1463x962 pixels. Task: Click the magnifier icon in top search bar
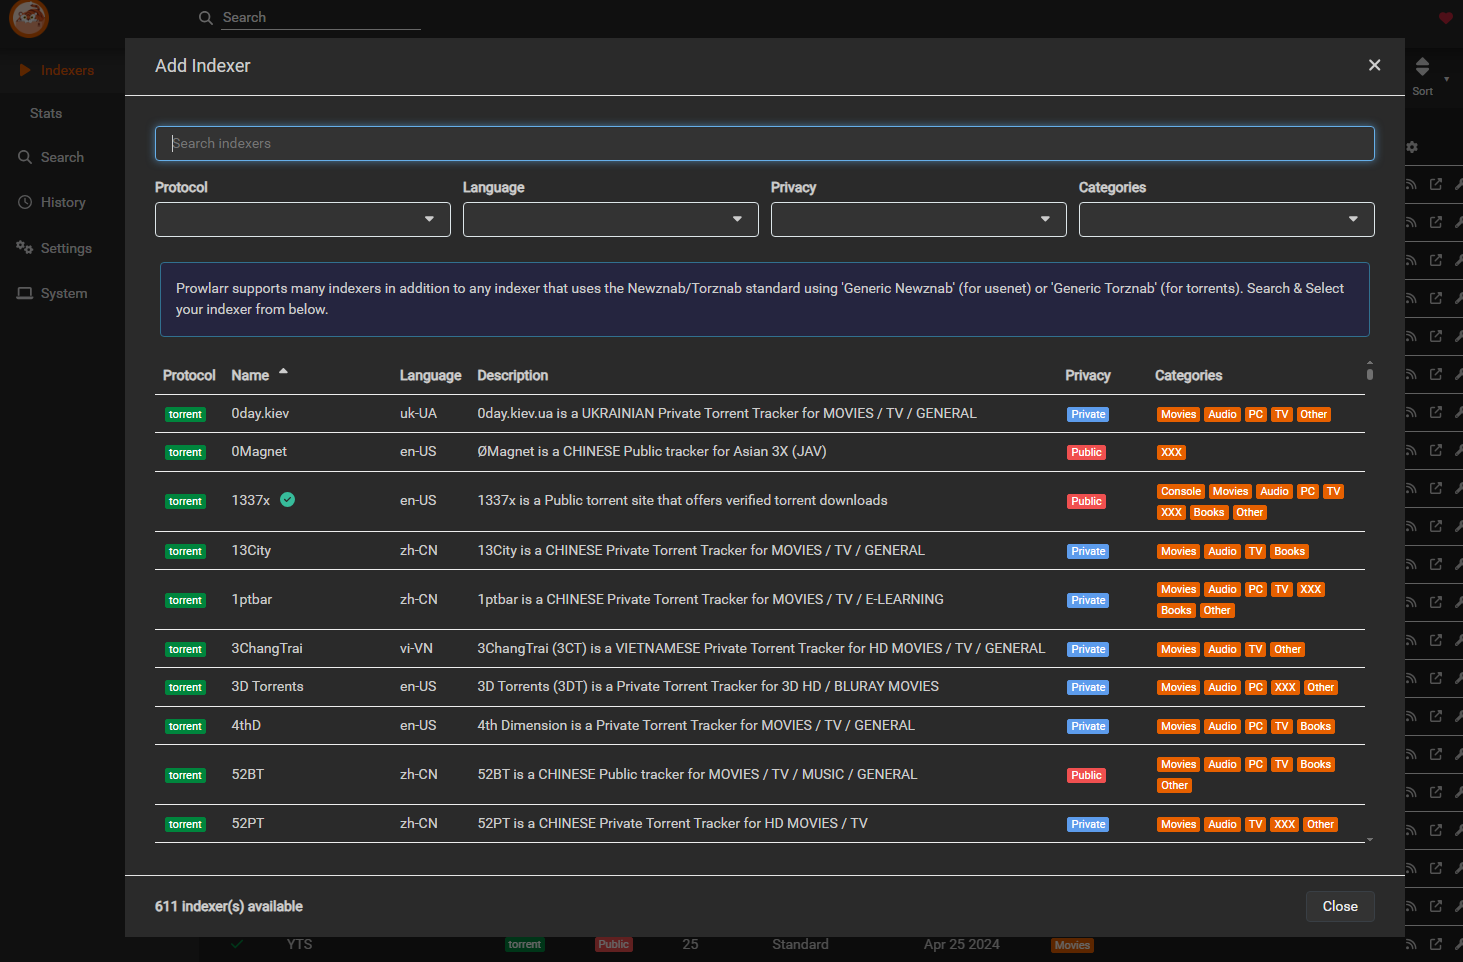(x=206, y=18)
